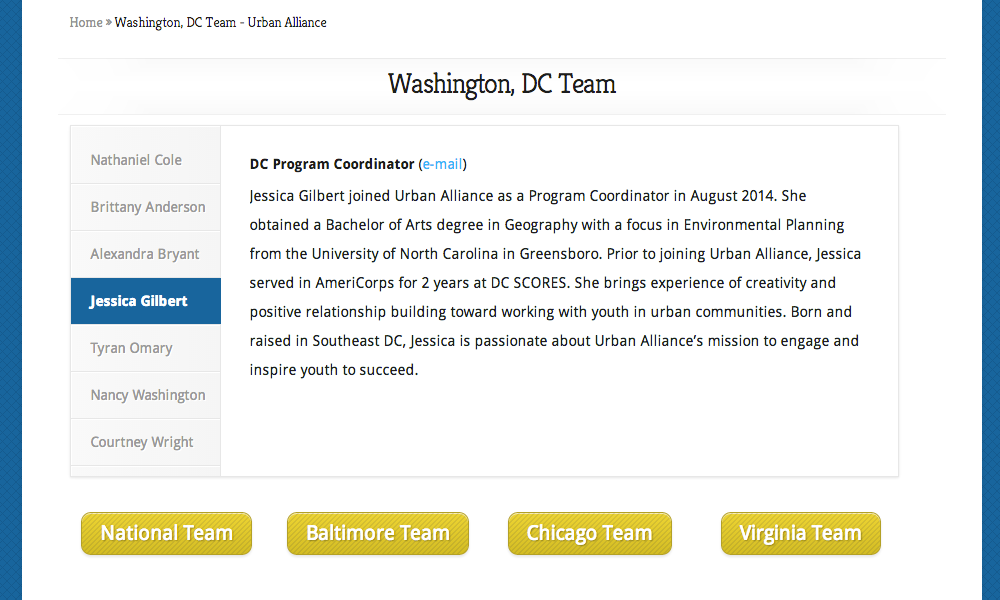Click the current page name in breadcrumb

(220, 22)
